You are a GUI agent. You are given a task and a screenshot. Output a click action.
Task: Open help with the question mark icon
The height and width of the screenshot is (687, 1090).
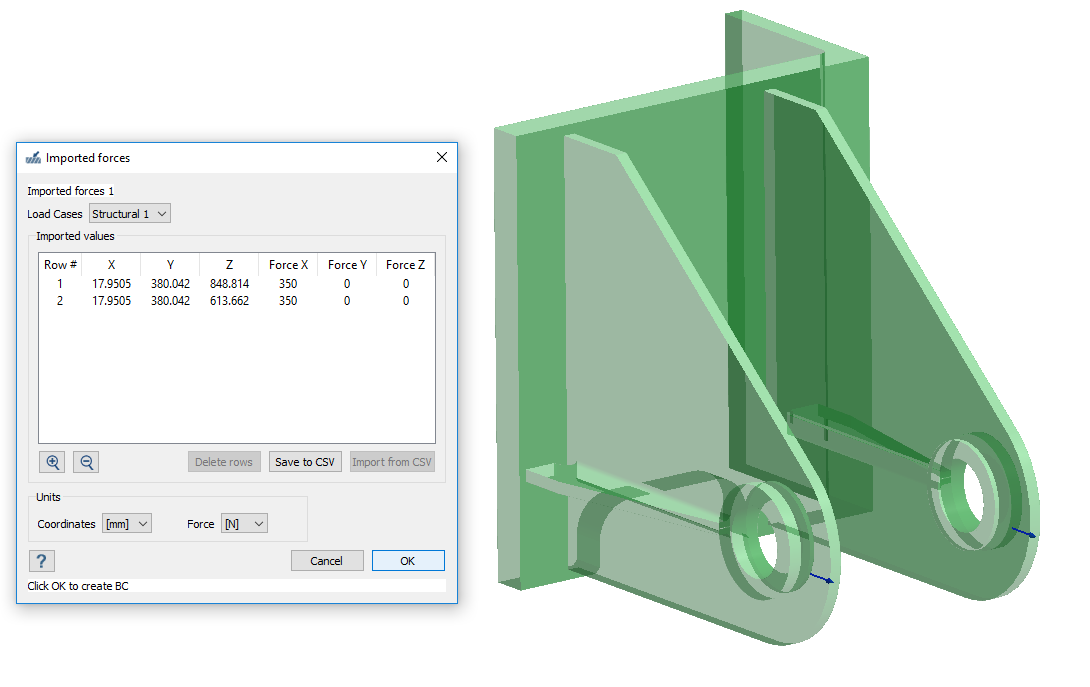click(42, 561)
